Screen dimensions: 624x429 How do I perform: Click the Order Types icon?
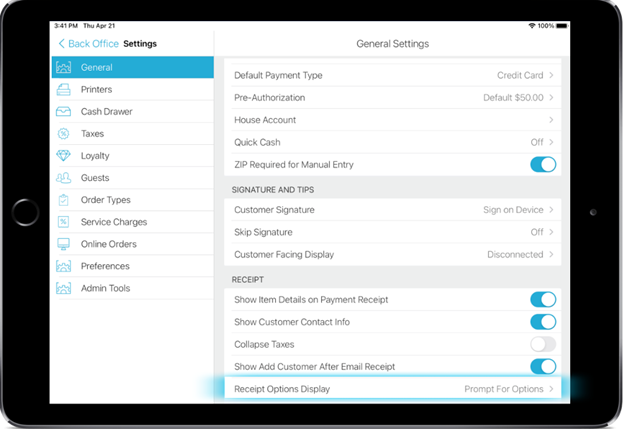(64, 200)
